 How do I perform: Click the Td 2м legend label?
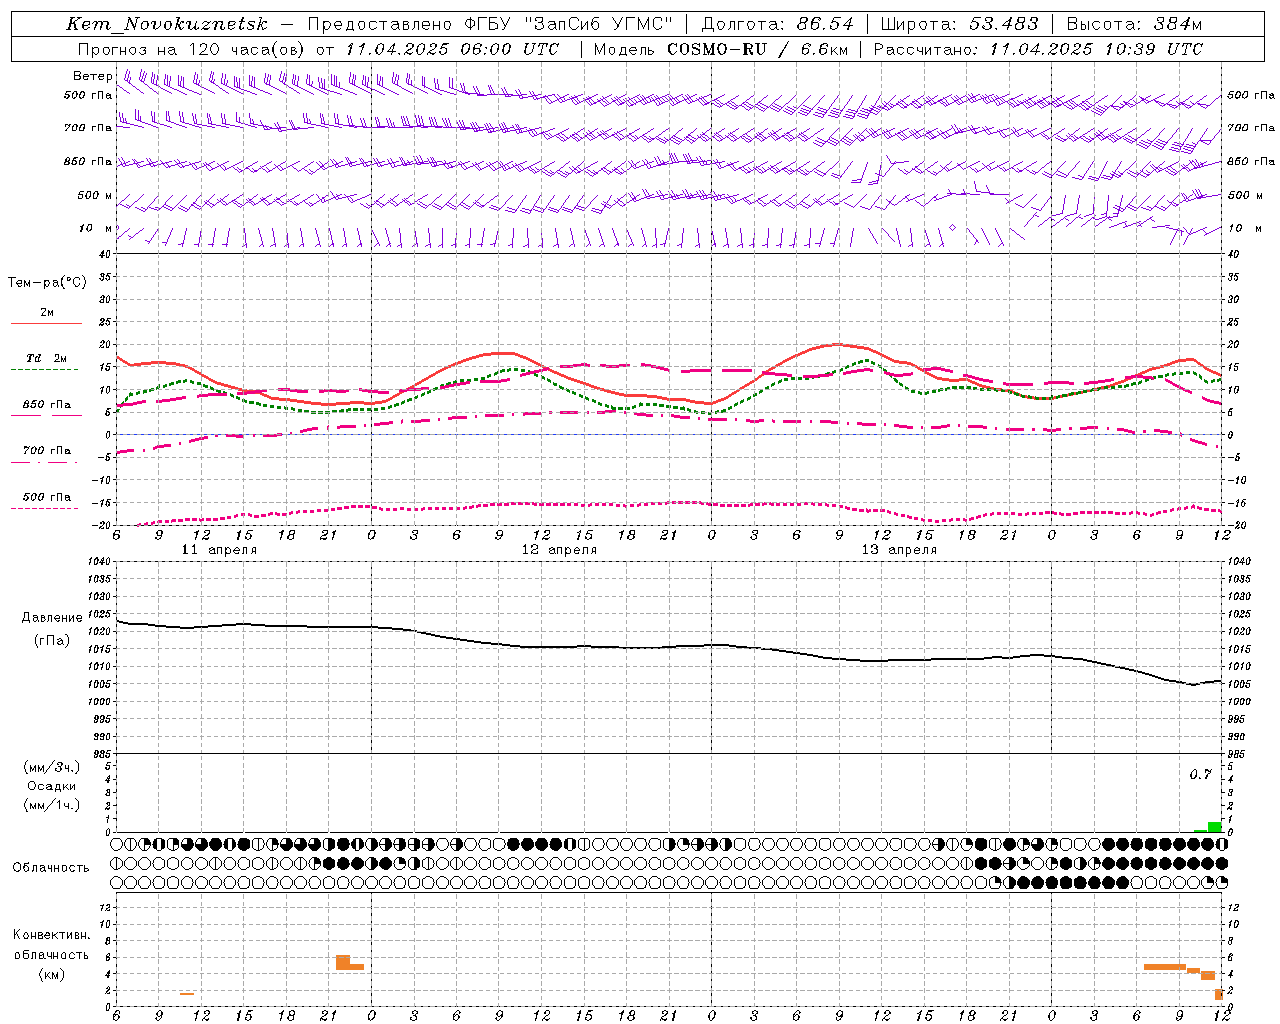[x=47, y=358]
